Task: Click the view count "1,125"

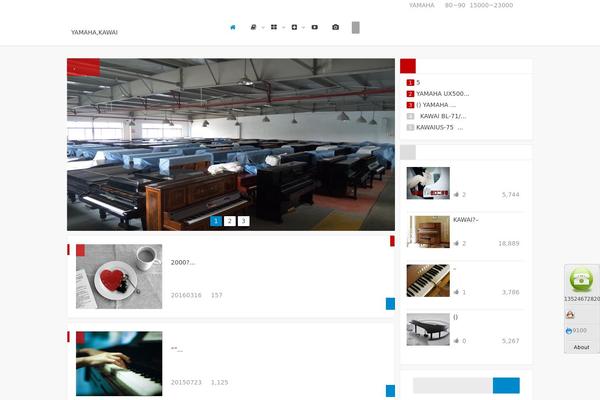Action: pos(219,382)
